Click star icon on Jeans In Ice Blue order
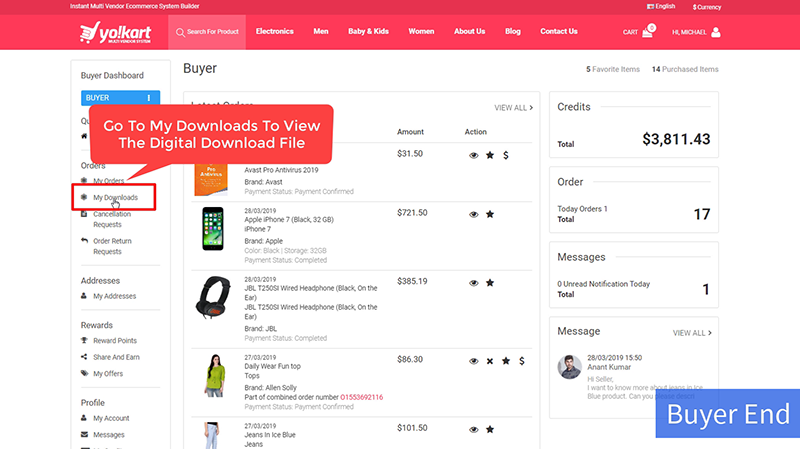The width and height of the screenshot is (800, 449). (x=490, y=429)
